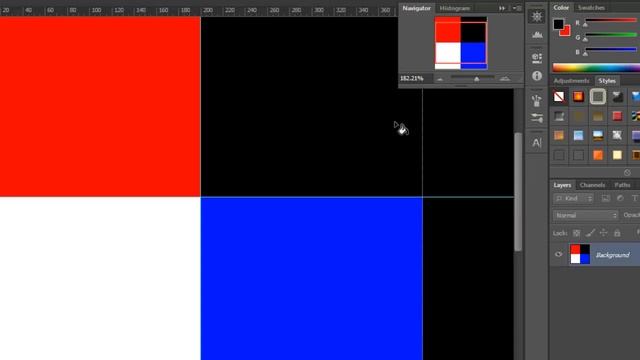Click the Clear Style icon below styles grid
The image size is (640, 360).
627,173
